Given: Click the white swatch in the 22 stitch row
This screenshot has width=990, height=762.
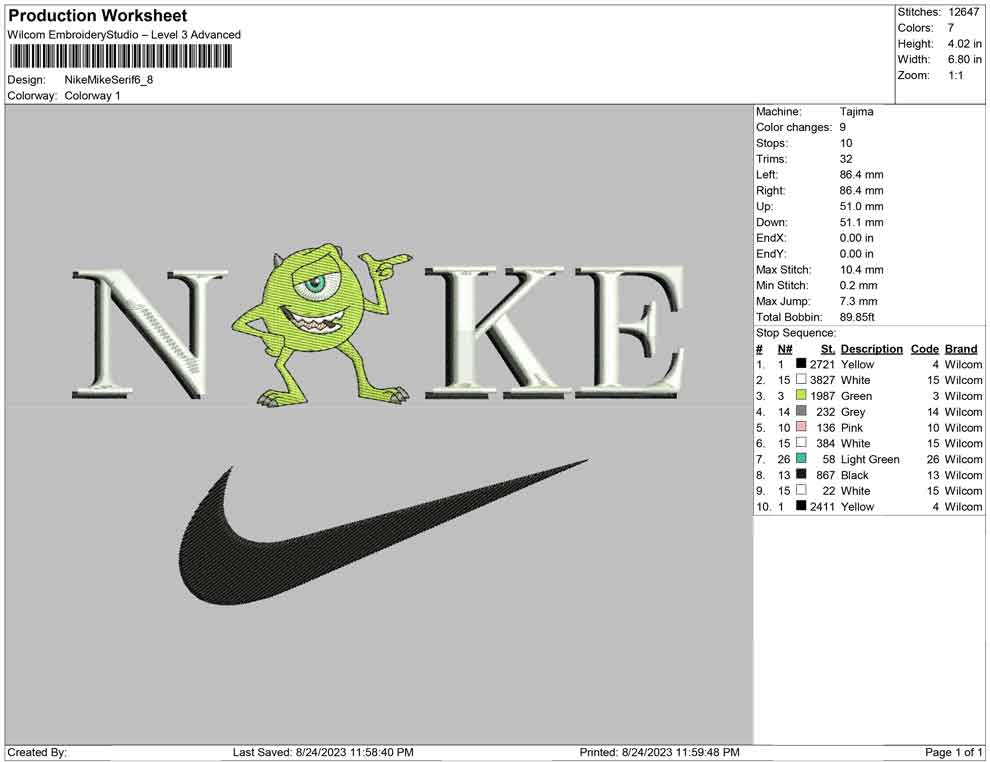Looking at the screenshot, I should click(x=801, y=490).
